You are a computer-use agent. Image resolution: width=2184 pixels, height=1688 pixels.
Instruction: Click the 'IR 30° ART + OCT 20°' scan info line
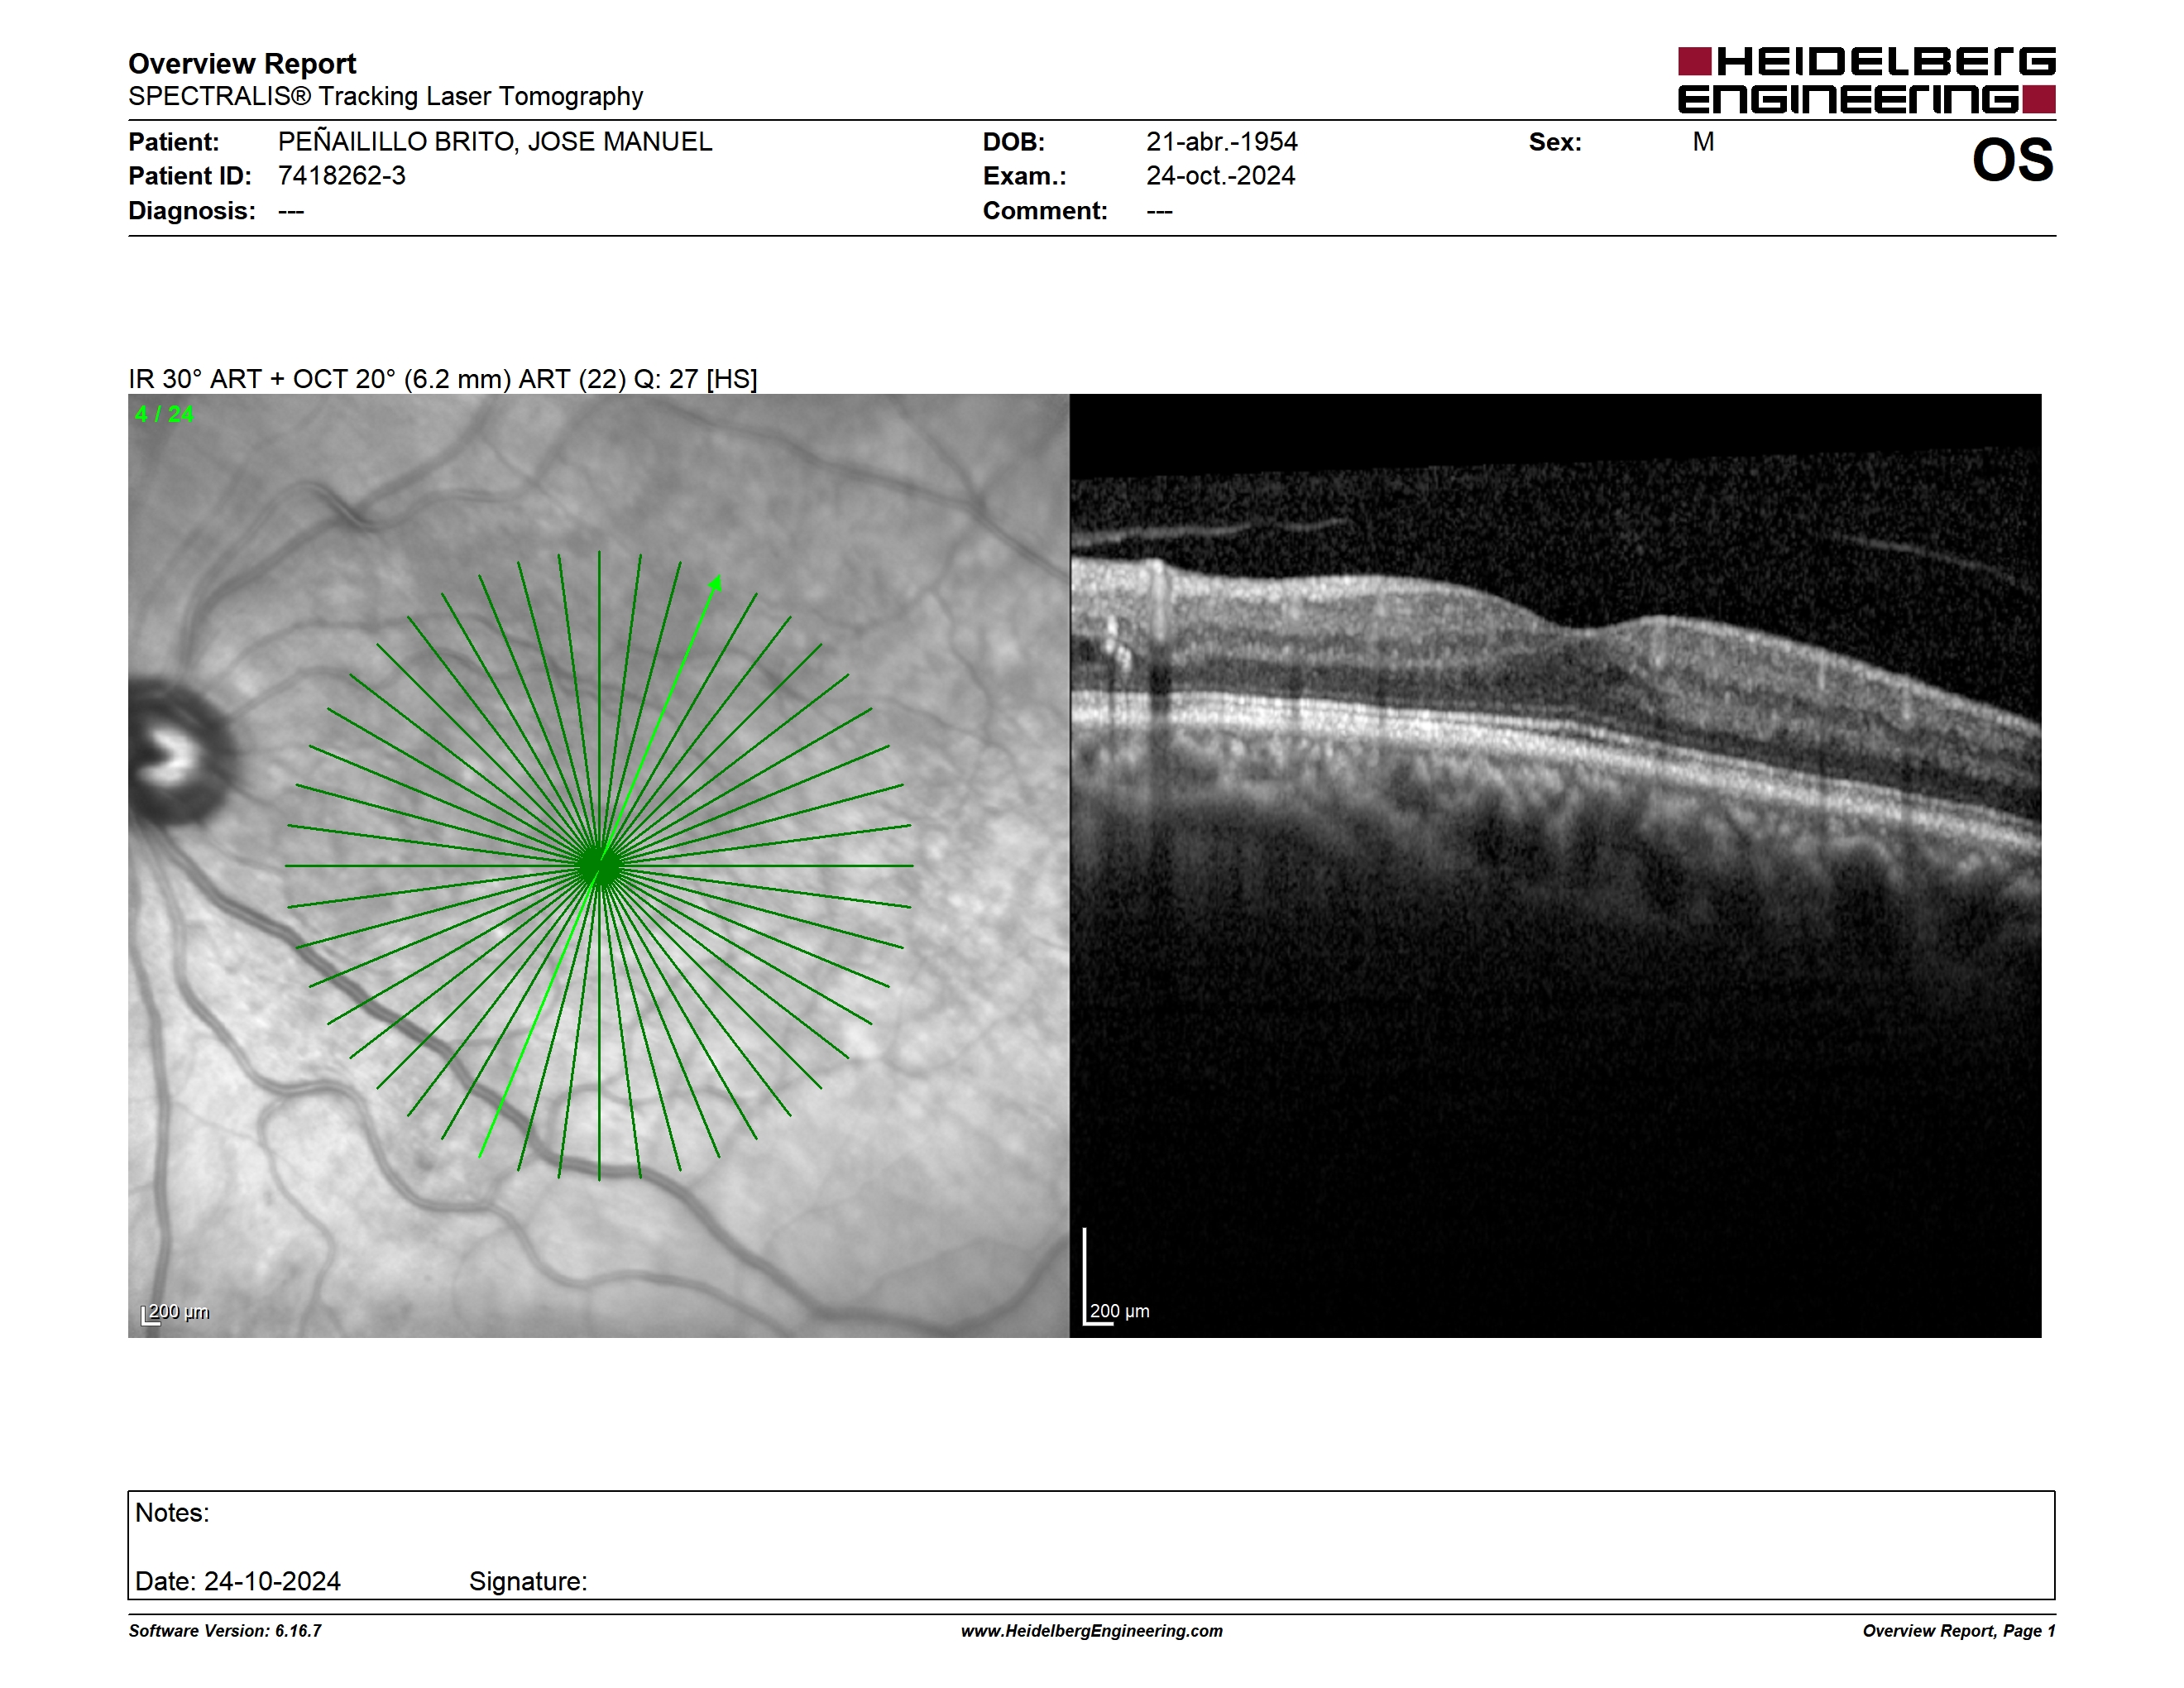(x=443, y=379)
